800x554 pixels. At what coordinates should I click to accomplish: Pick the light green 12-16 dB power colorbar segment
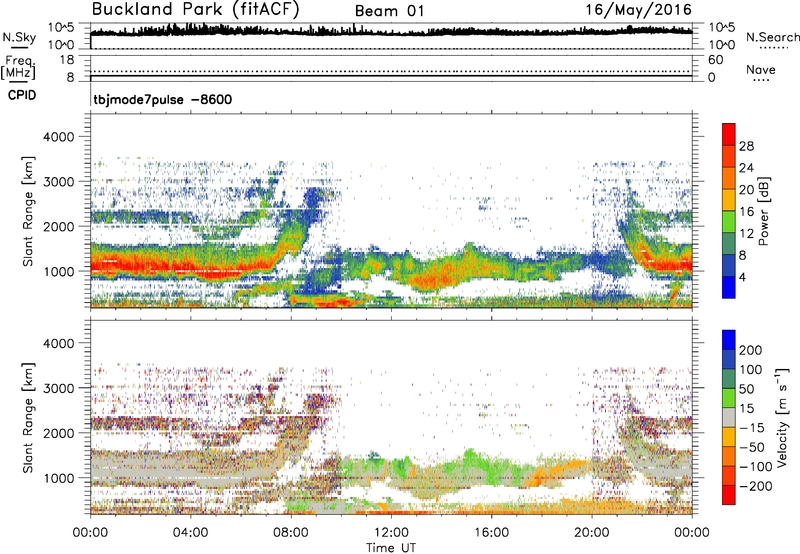click(729, 222)
